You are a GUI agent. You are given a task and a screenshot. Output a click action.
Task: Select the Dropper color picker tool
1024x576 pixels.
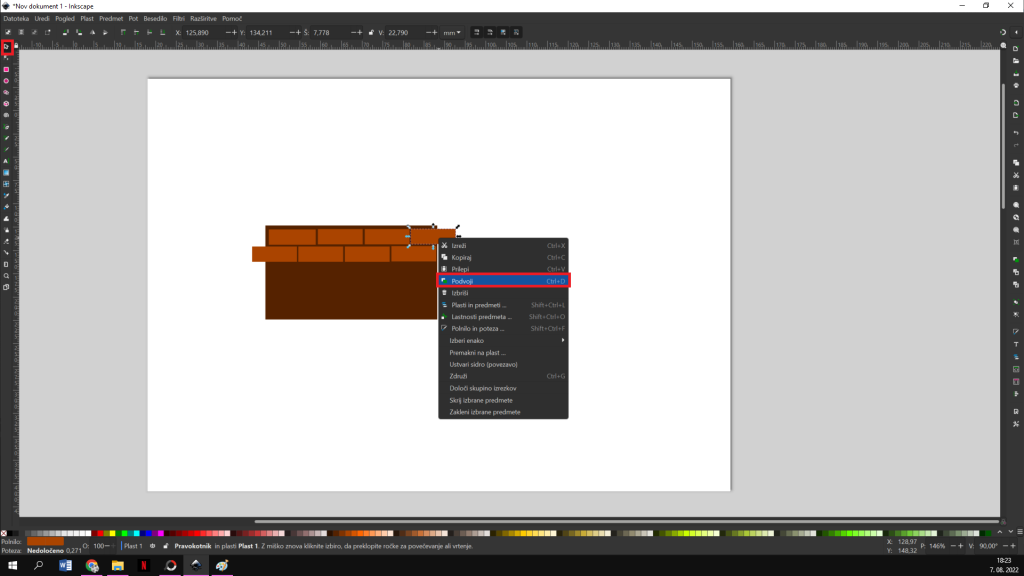pyautogui.click(x=7, y=195)
